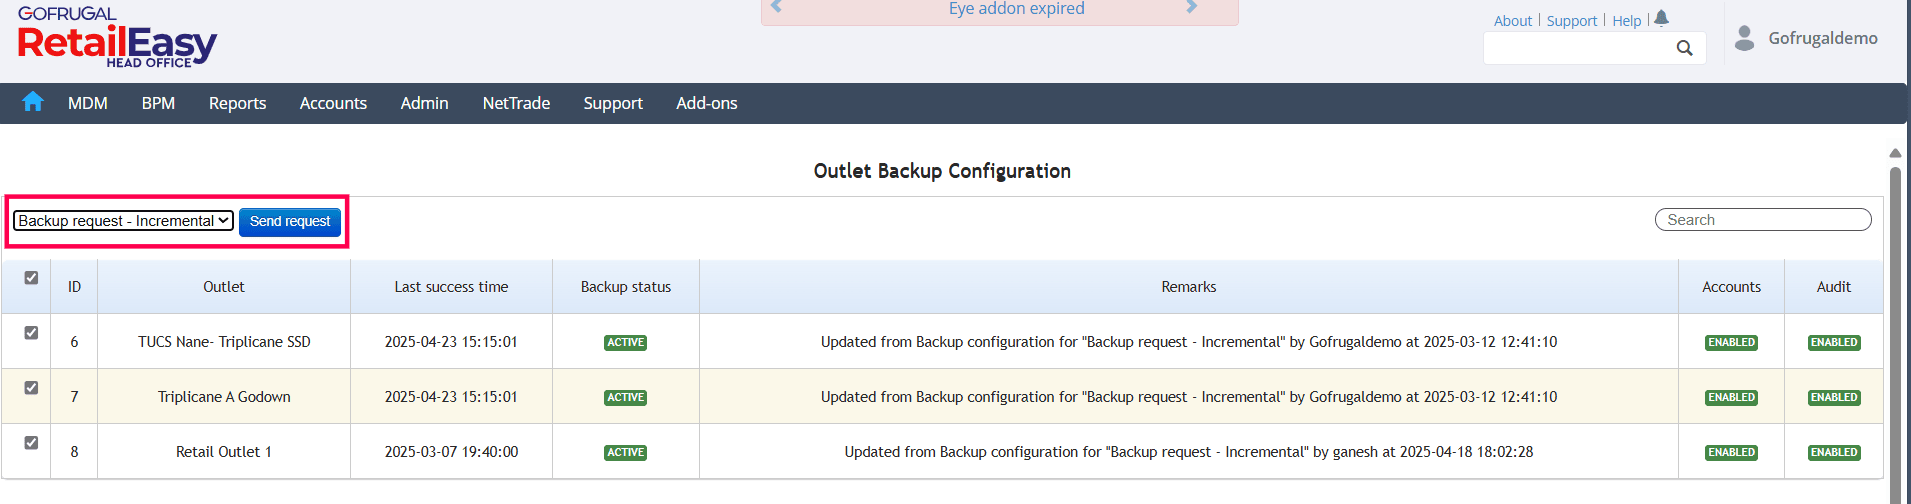Expand the Admin menu
This screenshot has height=504, width=1911.
click(x=424, y=103)
